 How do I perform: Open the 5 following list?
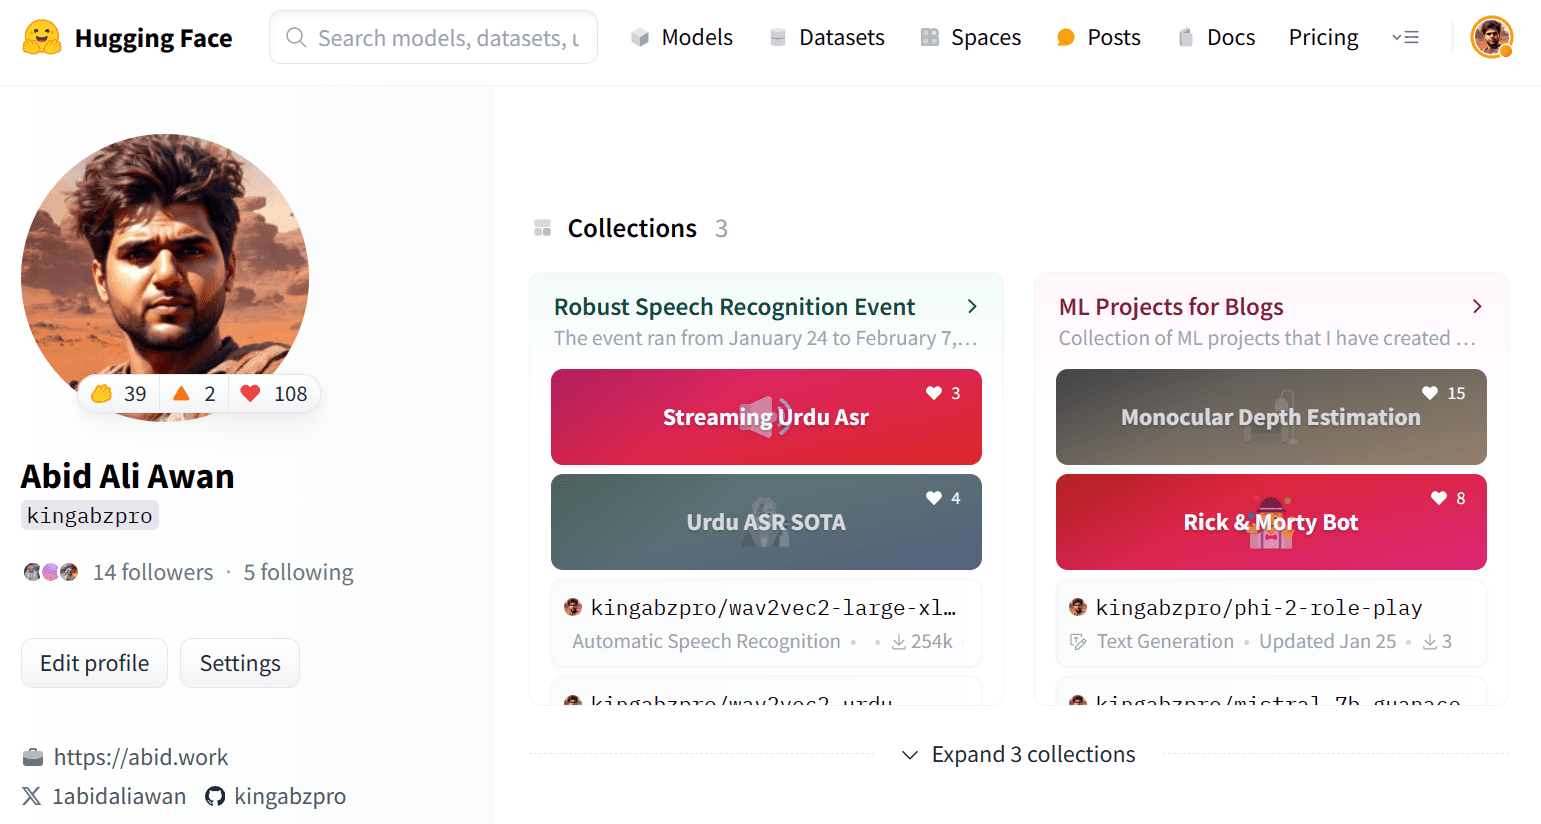(x=299, y=572)
